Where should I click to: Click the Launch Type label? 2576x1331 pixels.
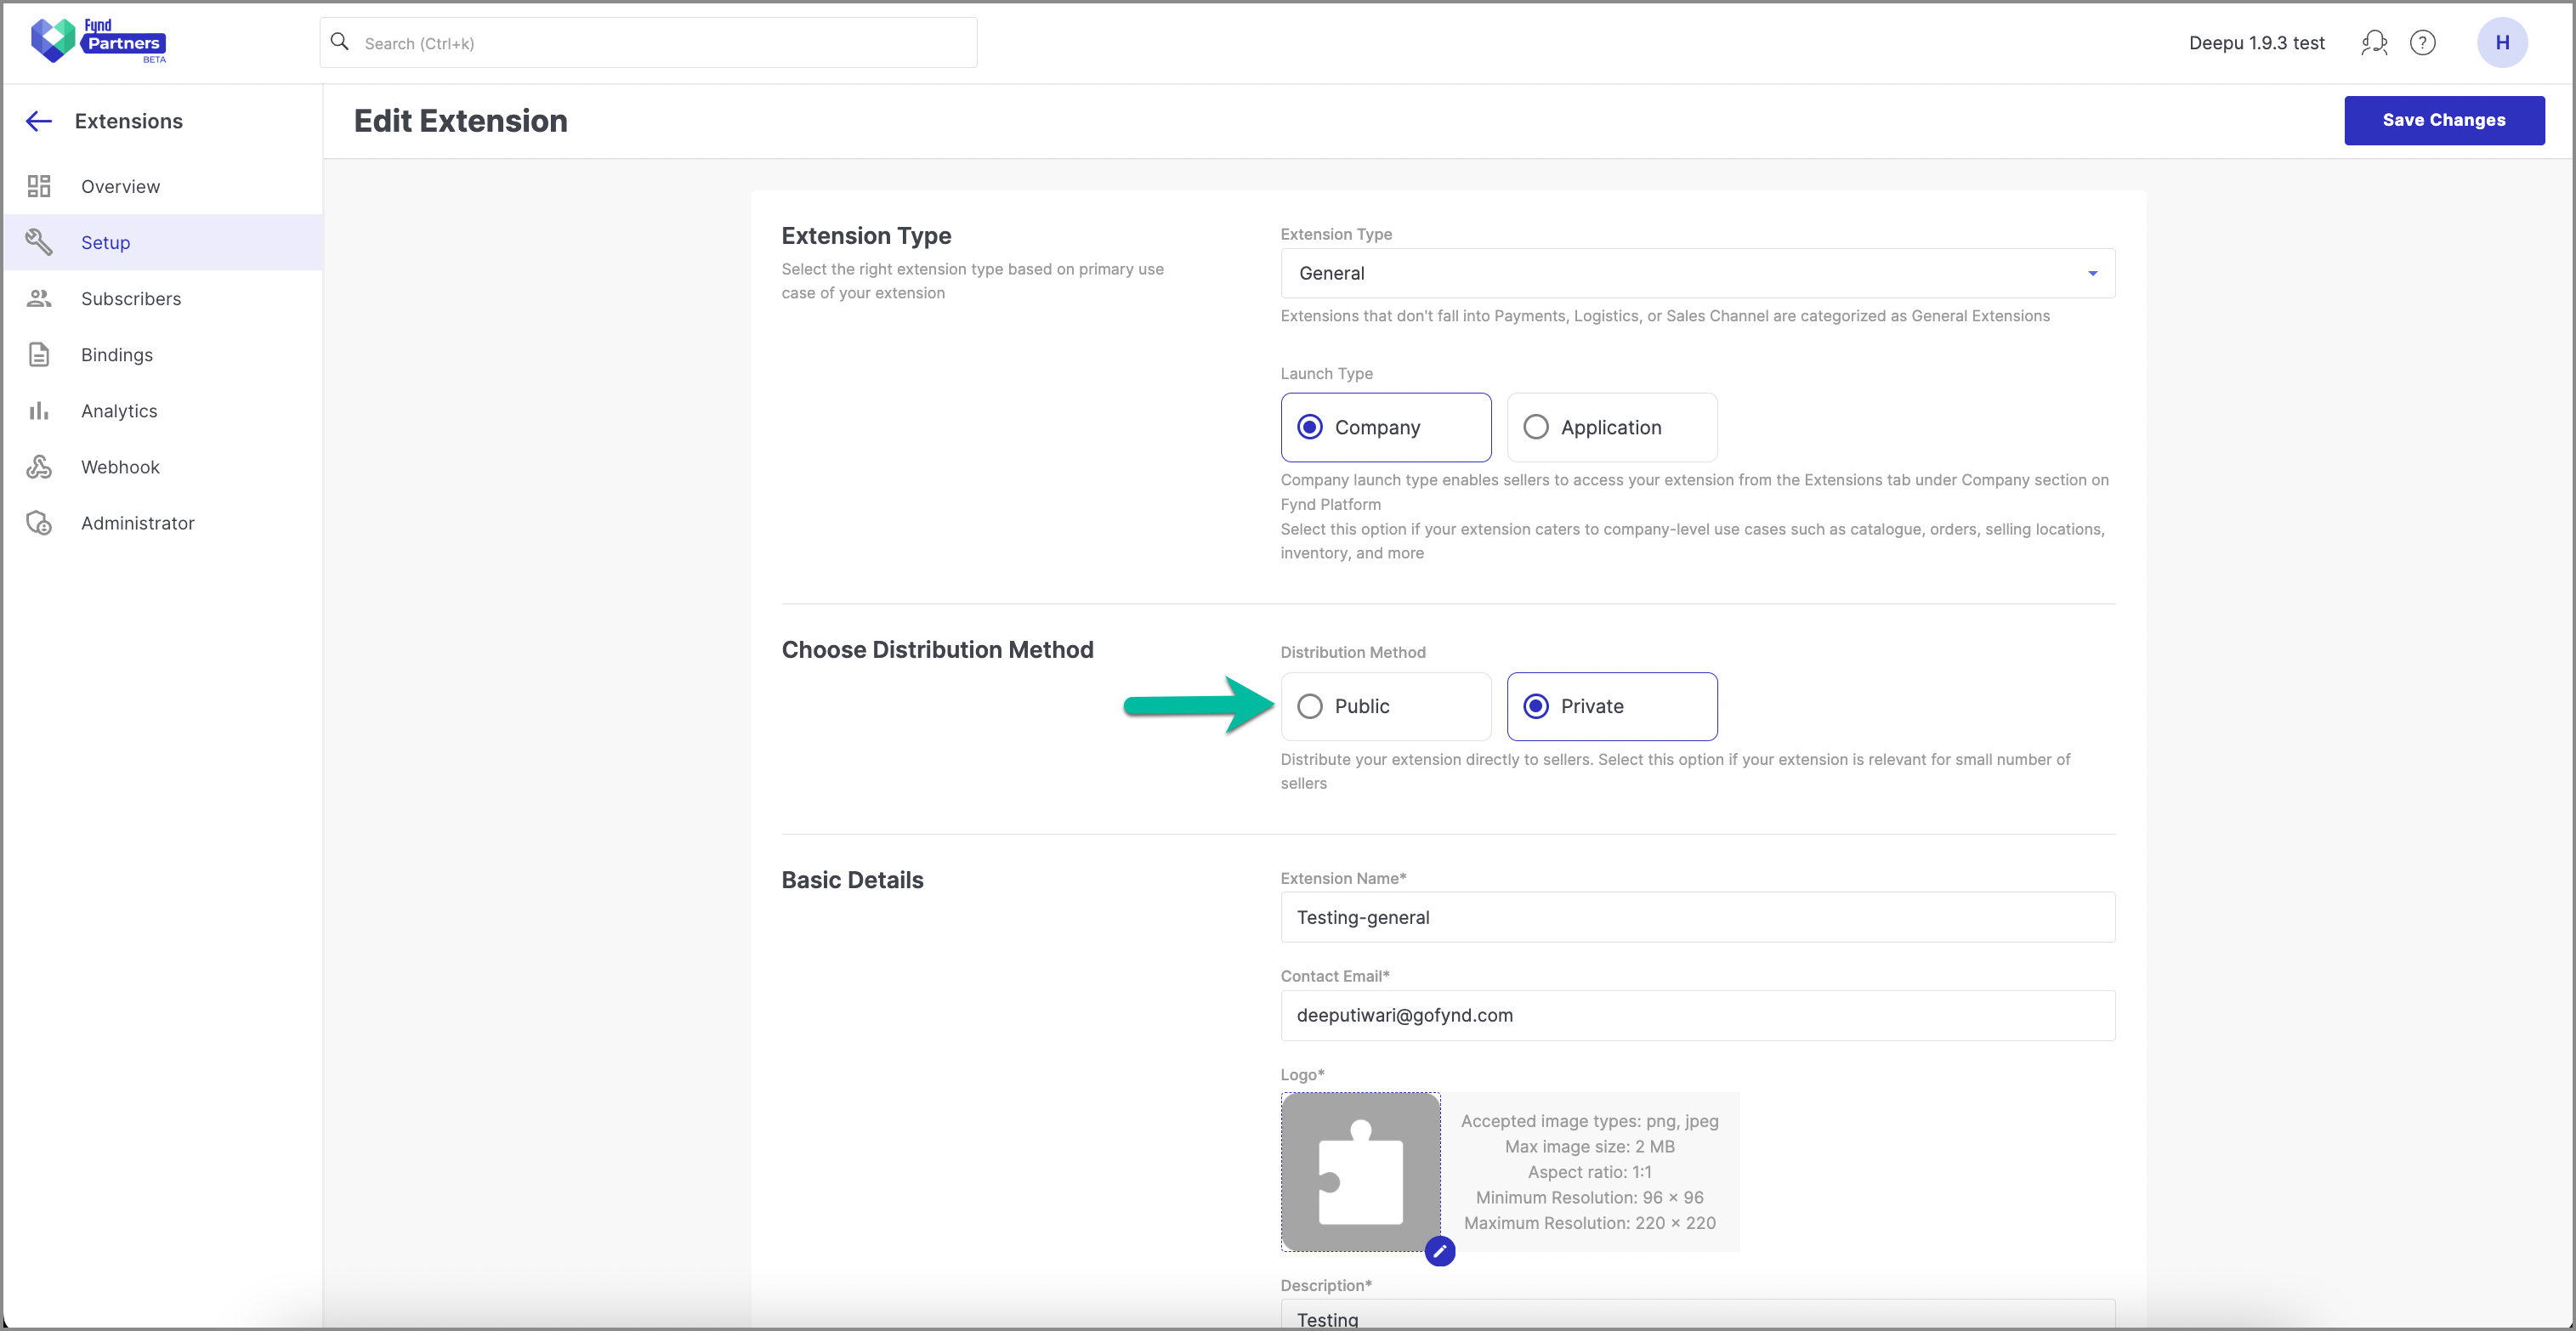click(x=1327, y=373)
